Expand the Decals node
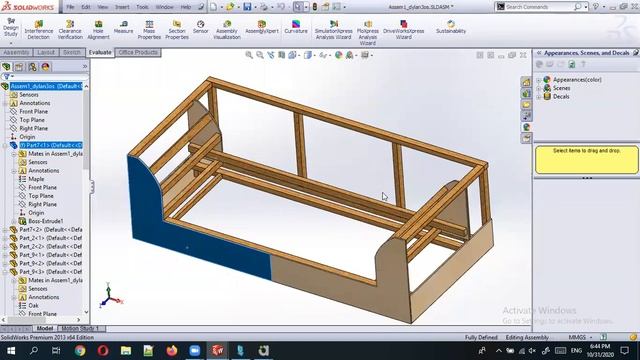 (x=538, y=97)
